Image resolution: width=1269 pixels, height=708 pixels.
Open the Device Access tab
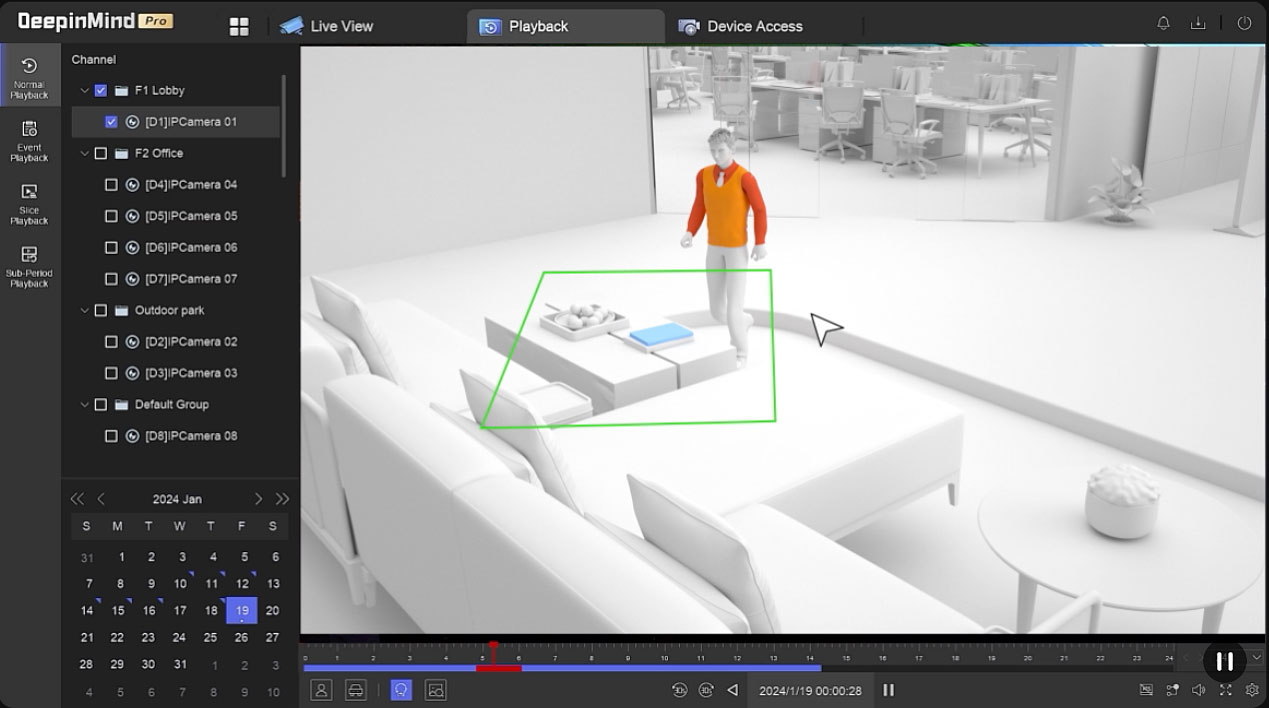[x=741, y=26]
